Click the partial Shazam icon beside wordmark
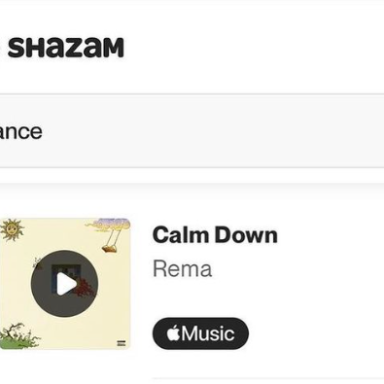This screenshot has width=384, height=384. tap(1, 48)
